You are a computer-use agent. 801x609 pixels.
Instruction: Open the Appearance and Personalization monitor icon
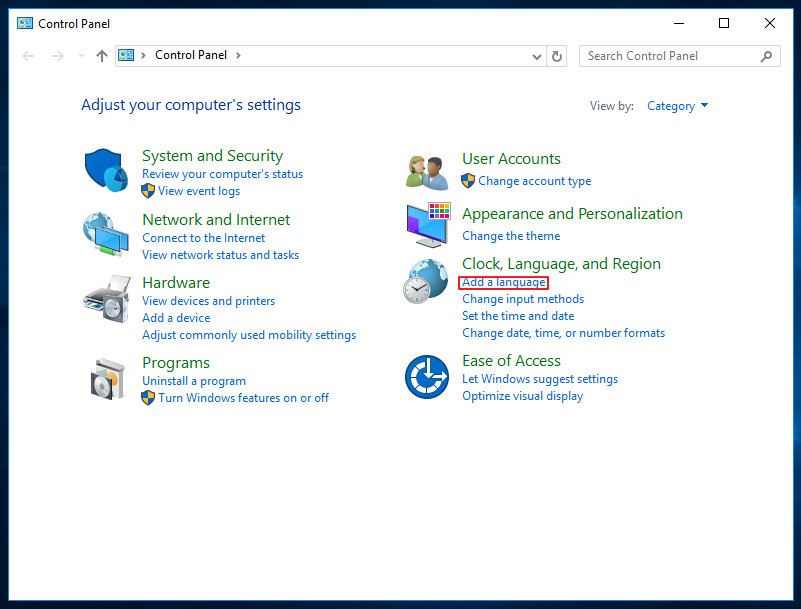coord(428,225)
